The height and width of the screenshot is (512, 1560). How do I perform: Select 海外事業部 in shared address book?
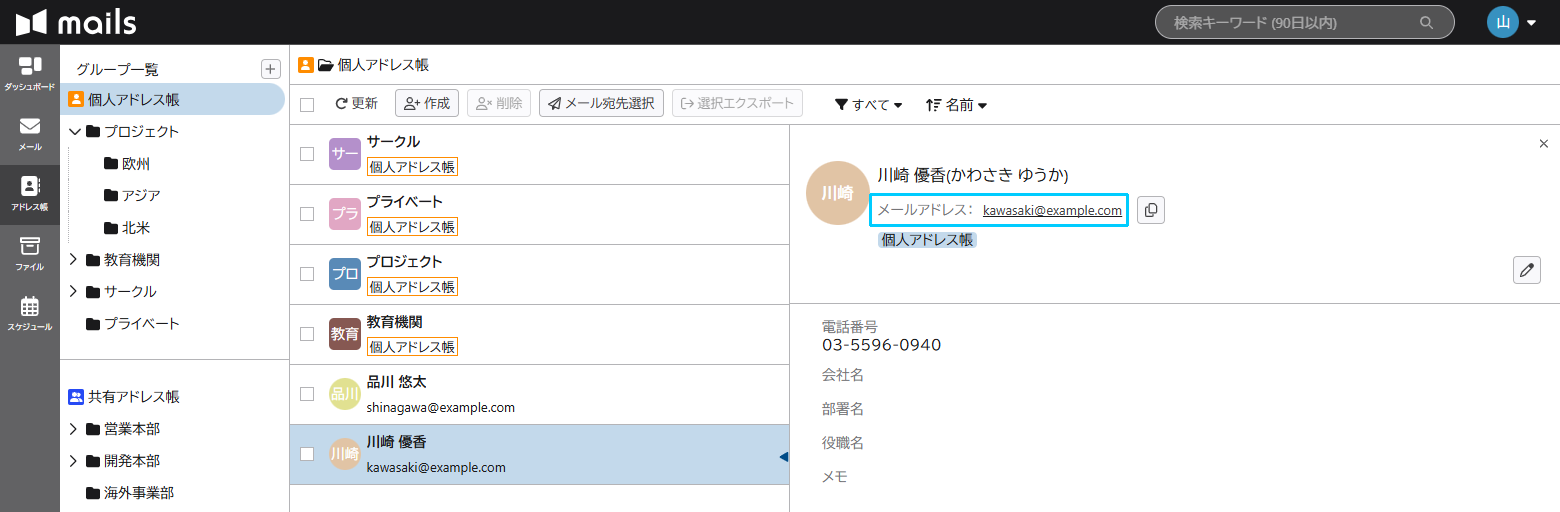click(138, 493)
